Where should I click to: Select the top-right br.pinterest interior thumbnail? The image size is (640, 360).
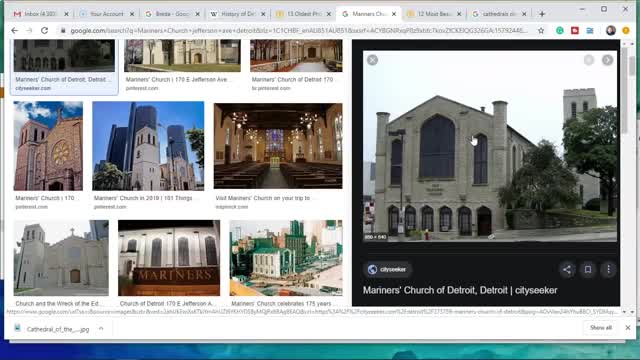(296, 56)
